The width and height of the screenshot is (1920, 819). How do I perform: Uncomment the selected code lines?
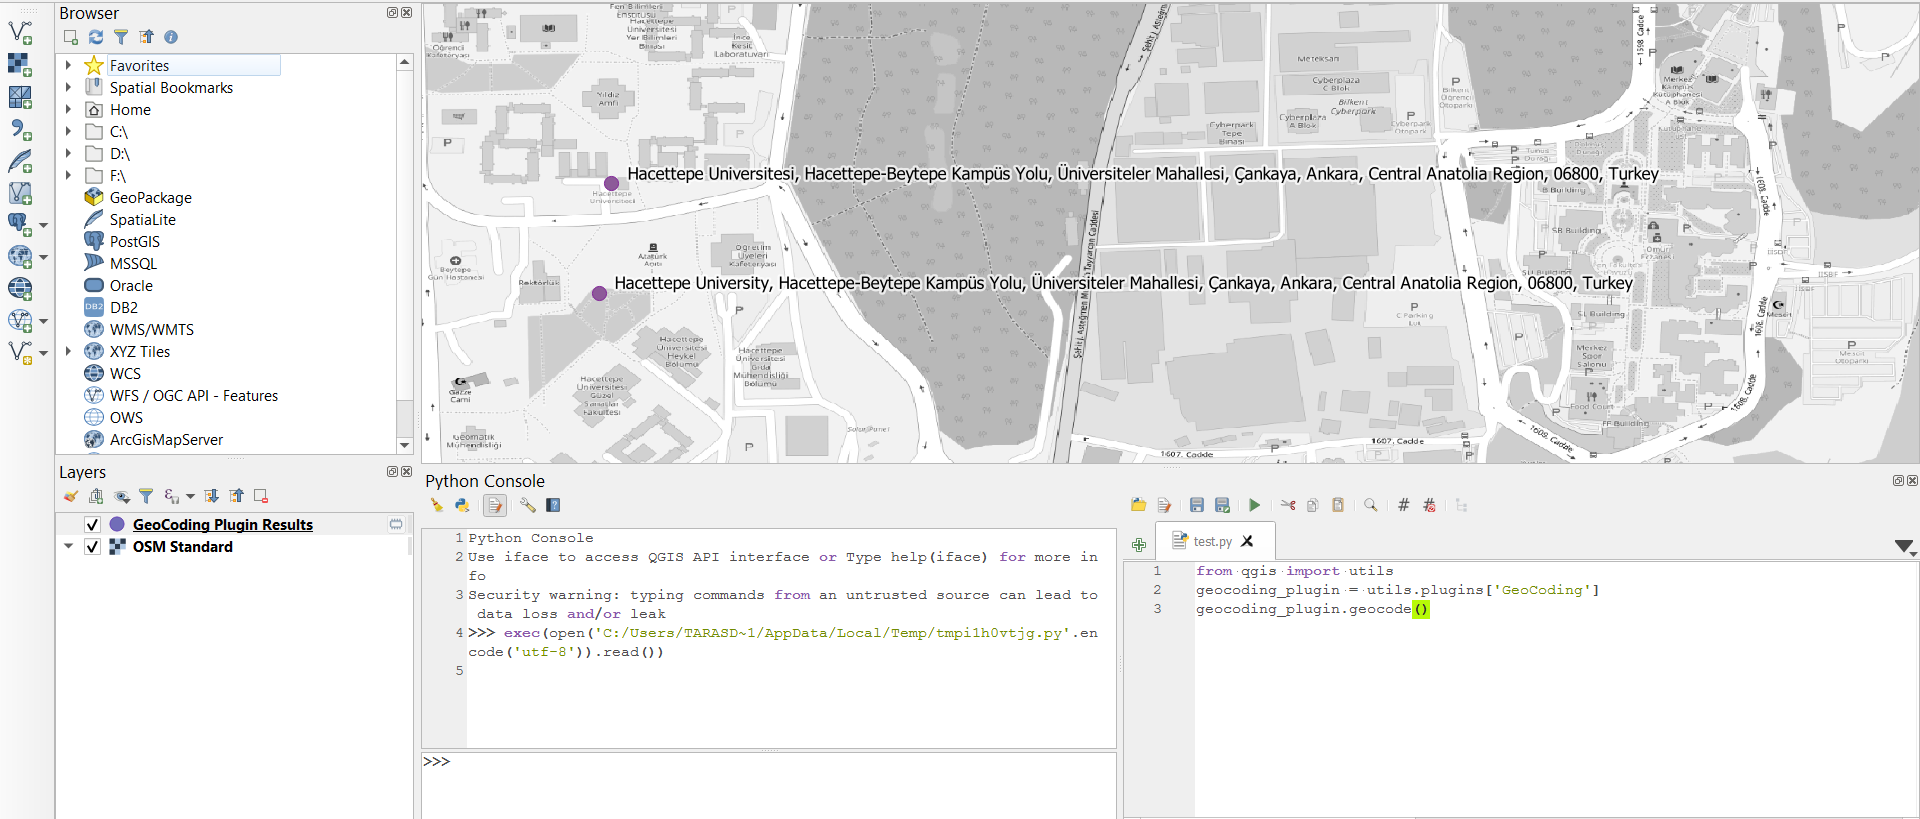pos(1429,505)
